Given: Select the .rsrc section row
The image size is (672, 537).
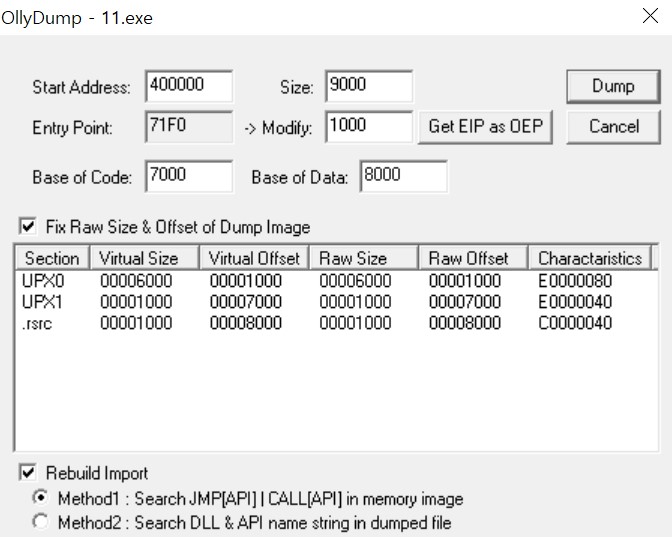Looking at the screenshot, I should tap(336, 323).
